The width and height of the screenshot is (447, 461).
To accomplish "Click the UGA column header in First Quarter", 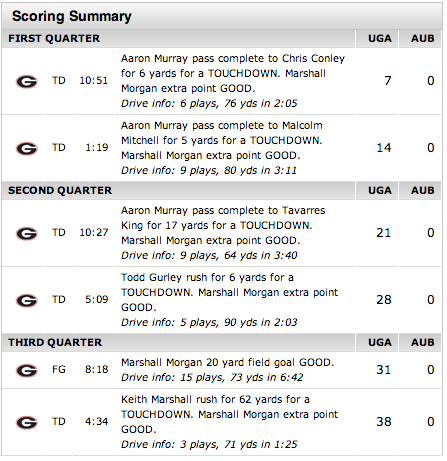I will tap(380, 39).
